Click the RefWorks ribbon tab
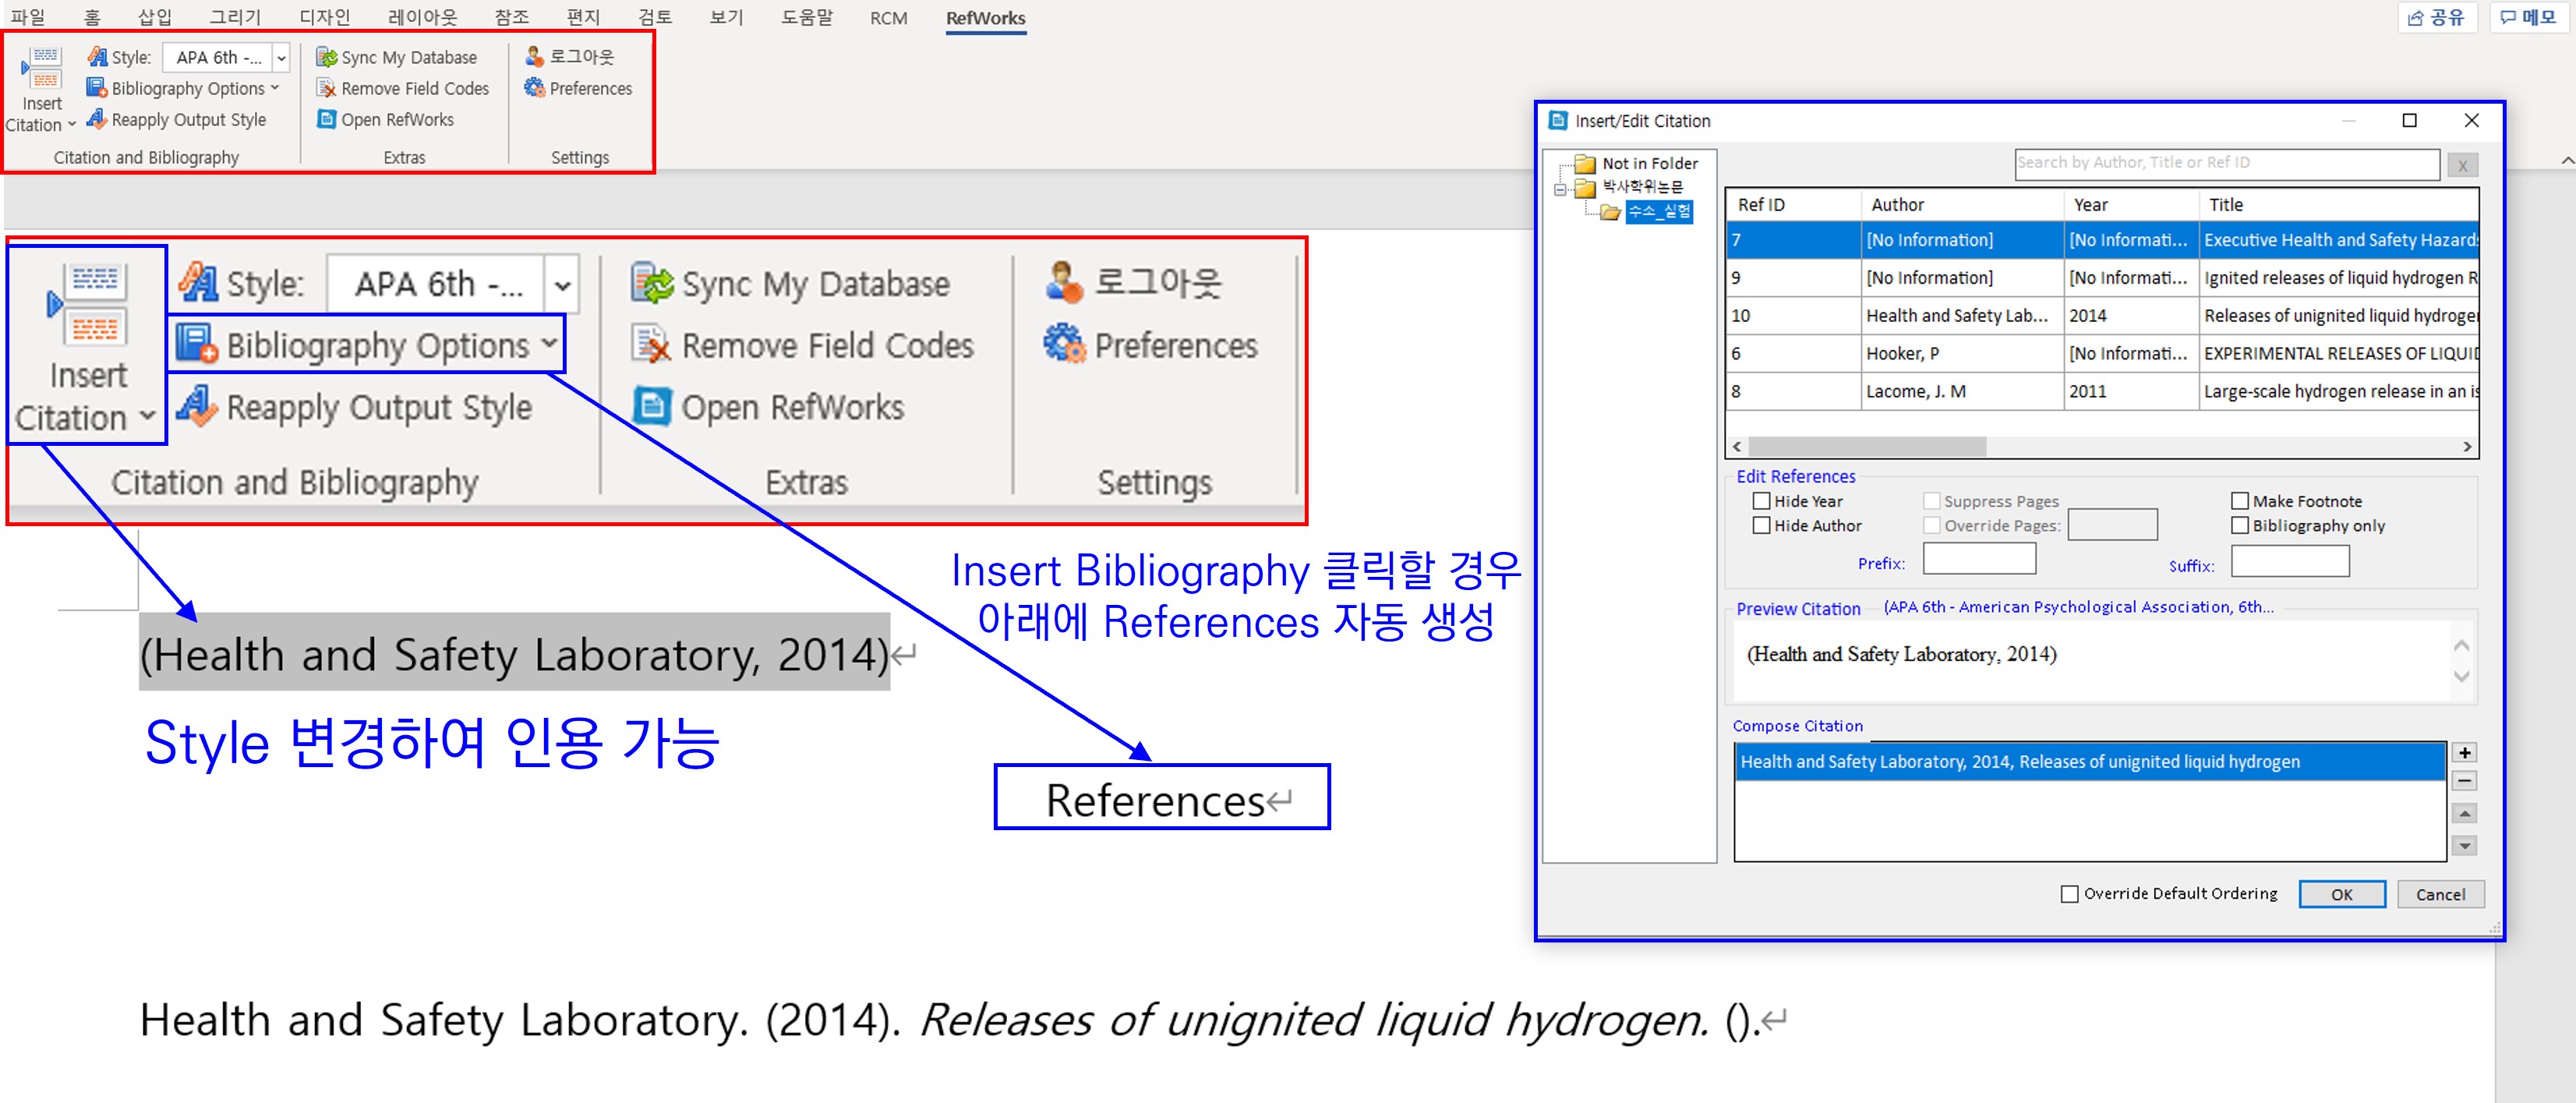The width and height of the screenshot is (2576, 1103). (985, 18)
